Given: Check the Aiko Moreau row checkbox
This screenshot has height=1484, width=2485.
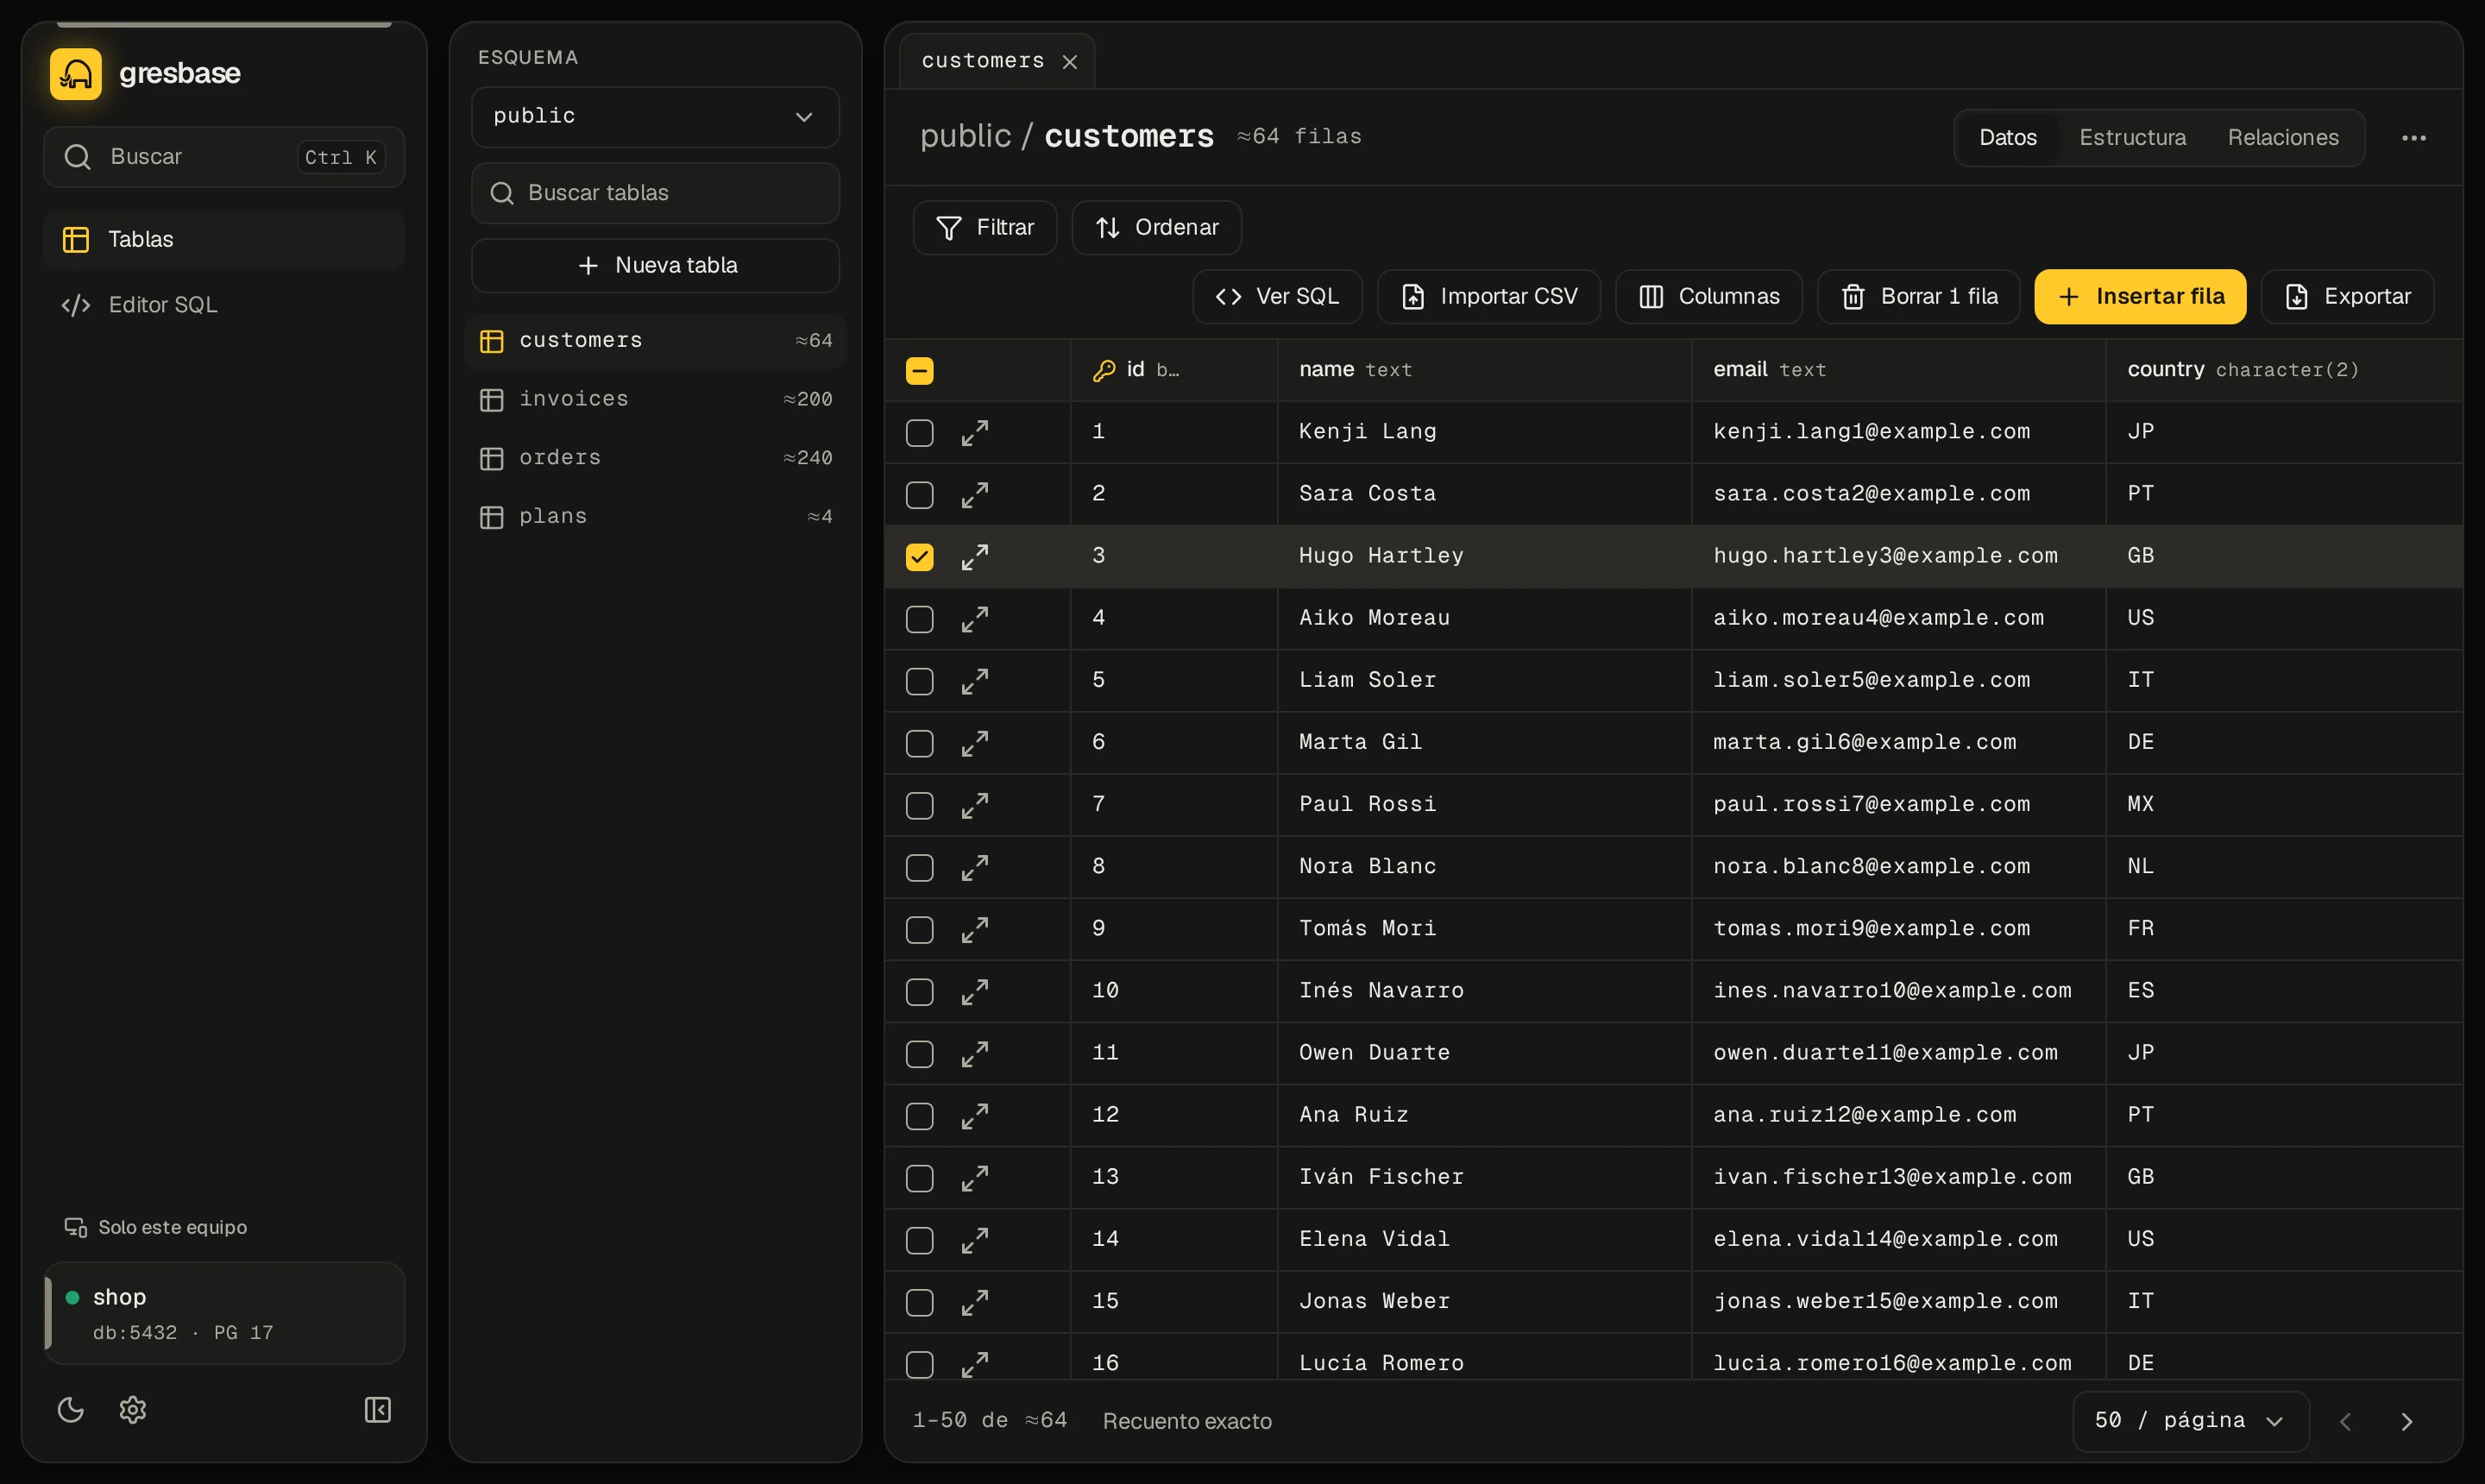Looking at the screenshot, I should pyautogui.click(x=919, y=619).
